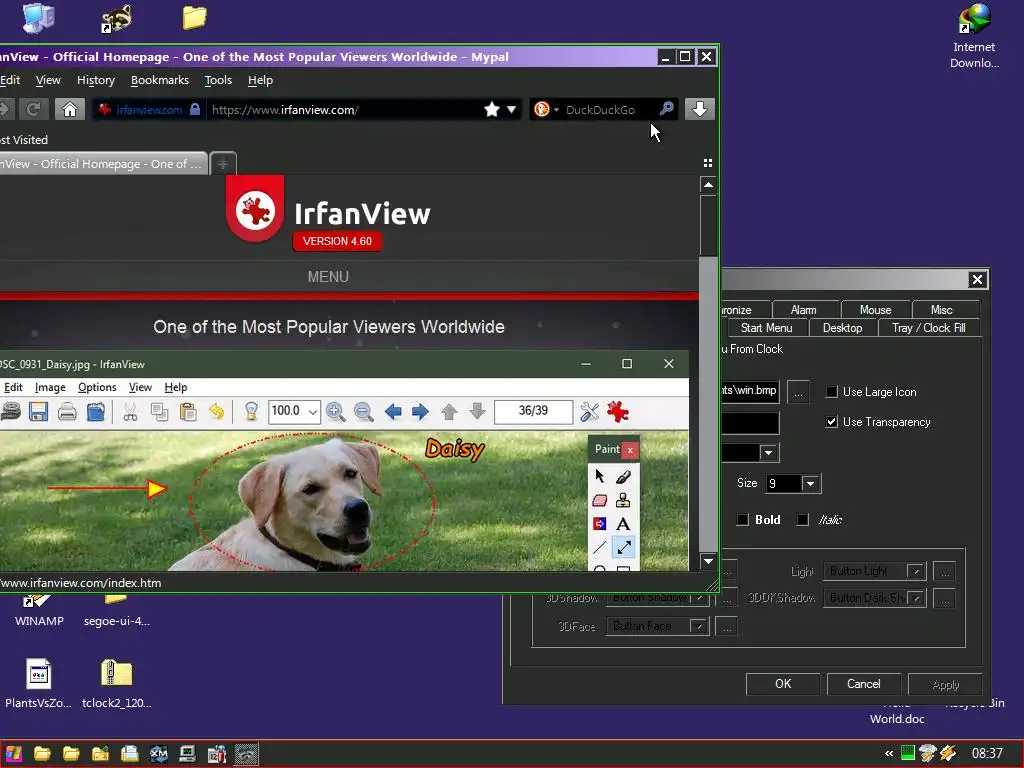1024x768 pixels.
Task: Click the Apply button
Action: point(945,684)
